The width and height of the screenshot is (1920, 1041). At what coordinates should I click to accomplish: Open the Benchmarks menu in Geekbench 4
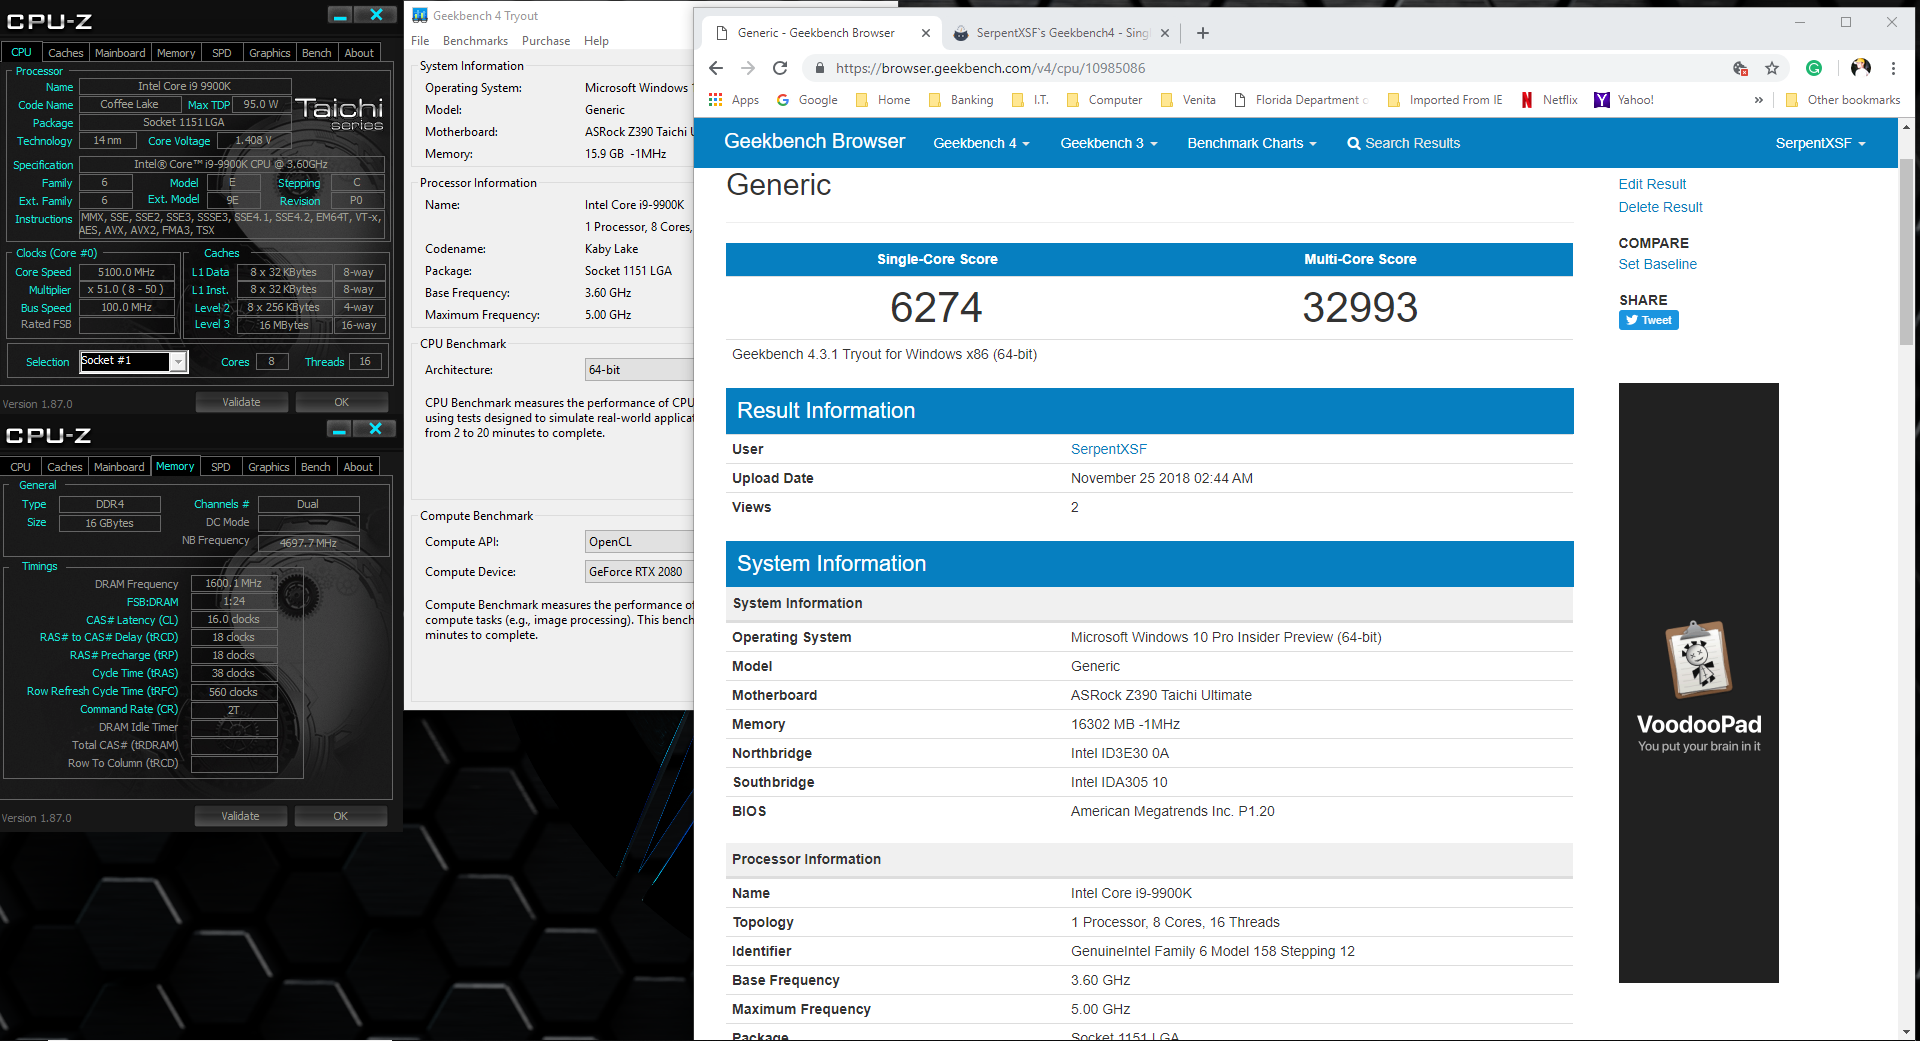click(475, 41)
